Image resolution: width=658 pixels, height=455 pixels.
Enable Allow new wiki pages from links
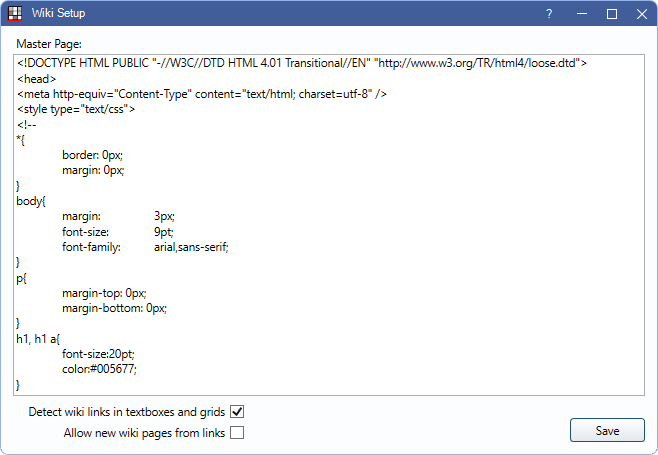tap(237, 433)
